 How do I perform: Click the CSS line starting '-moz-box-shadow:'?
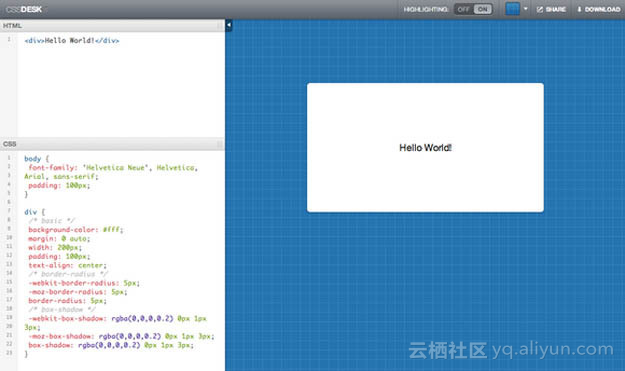tap(121, 336)
